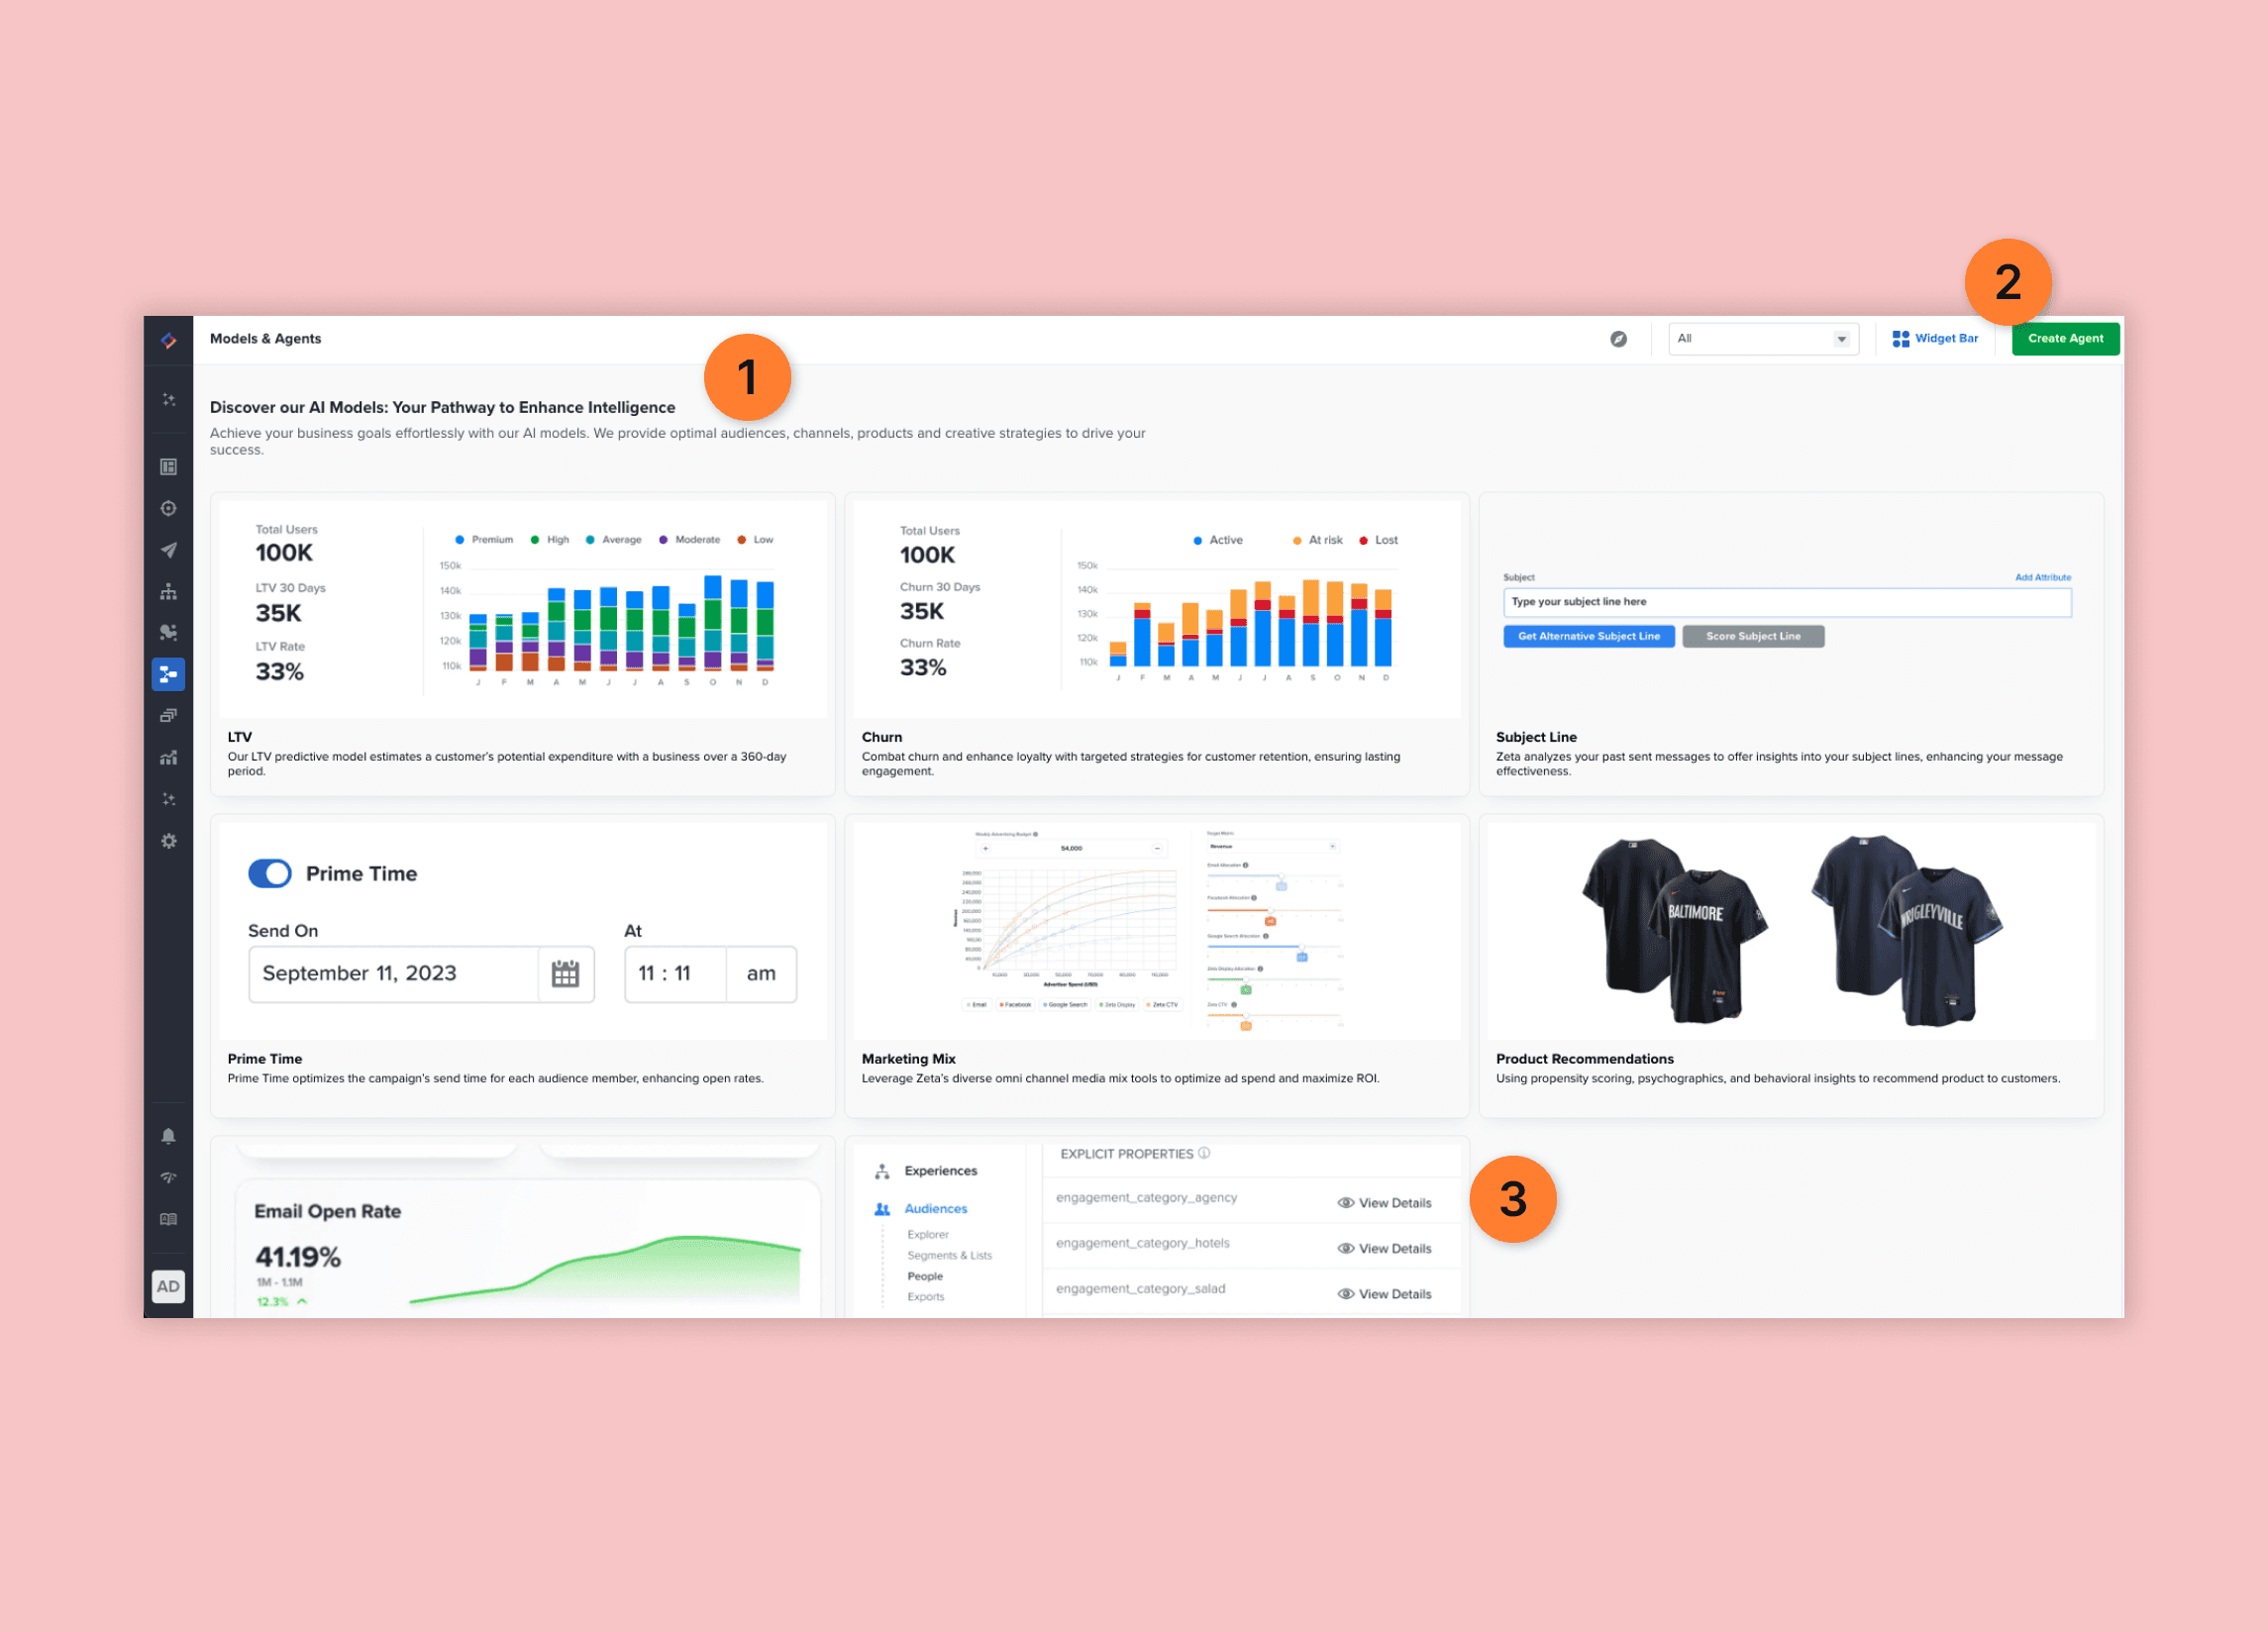Select Audiences in the side menu
This screenshot has width=2268, height=1632.
pyautogui.click(x=935, y=1208)
